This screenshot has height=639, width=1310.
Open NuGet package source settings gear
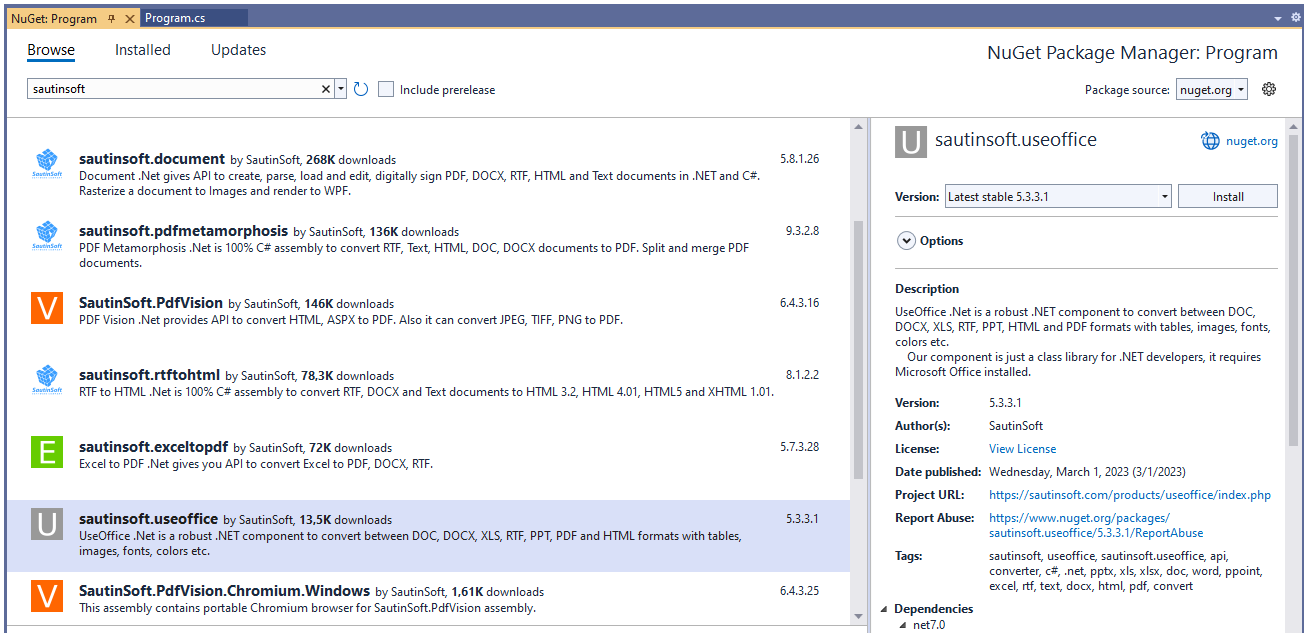click(1268, 88)
